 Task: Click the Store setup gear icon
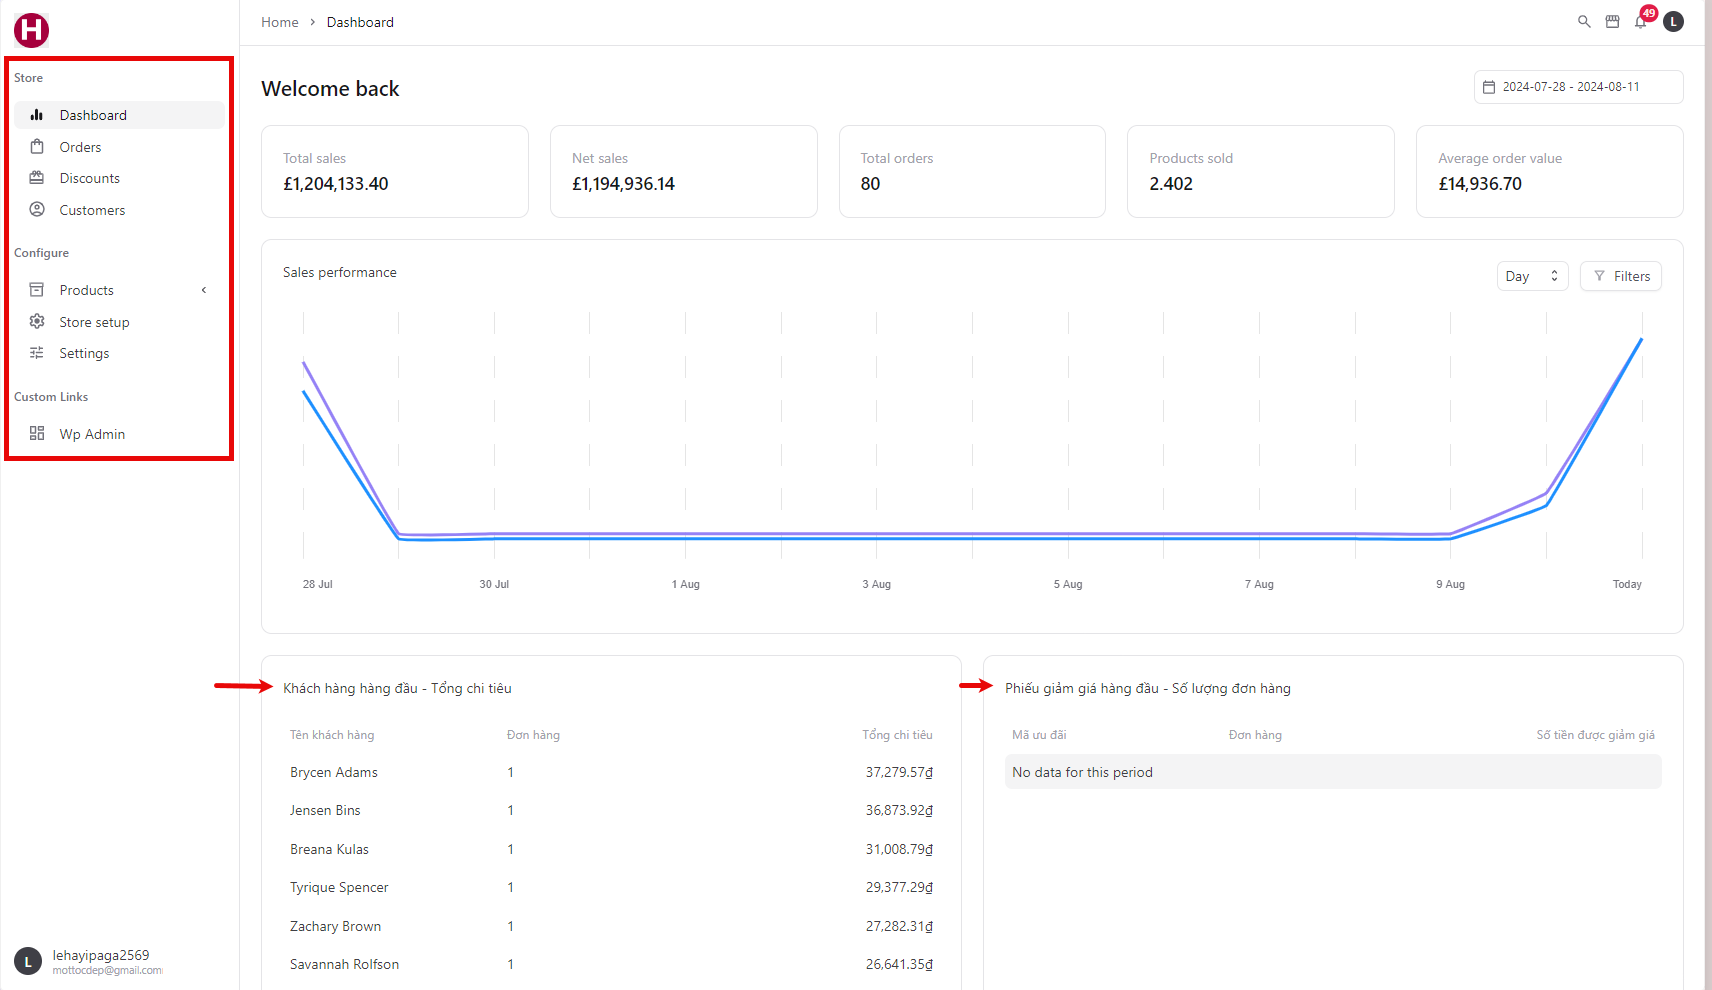37,322
